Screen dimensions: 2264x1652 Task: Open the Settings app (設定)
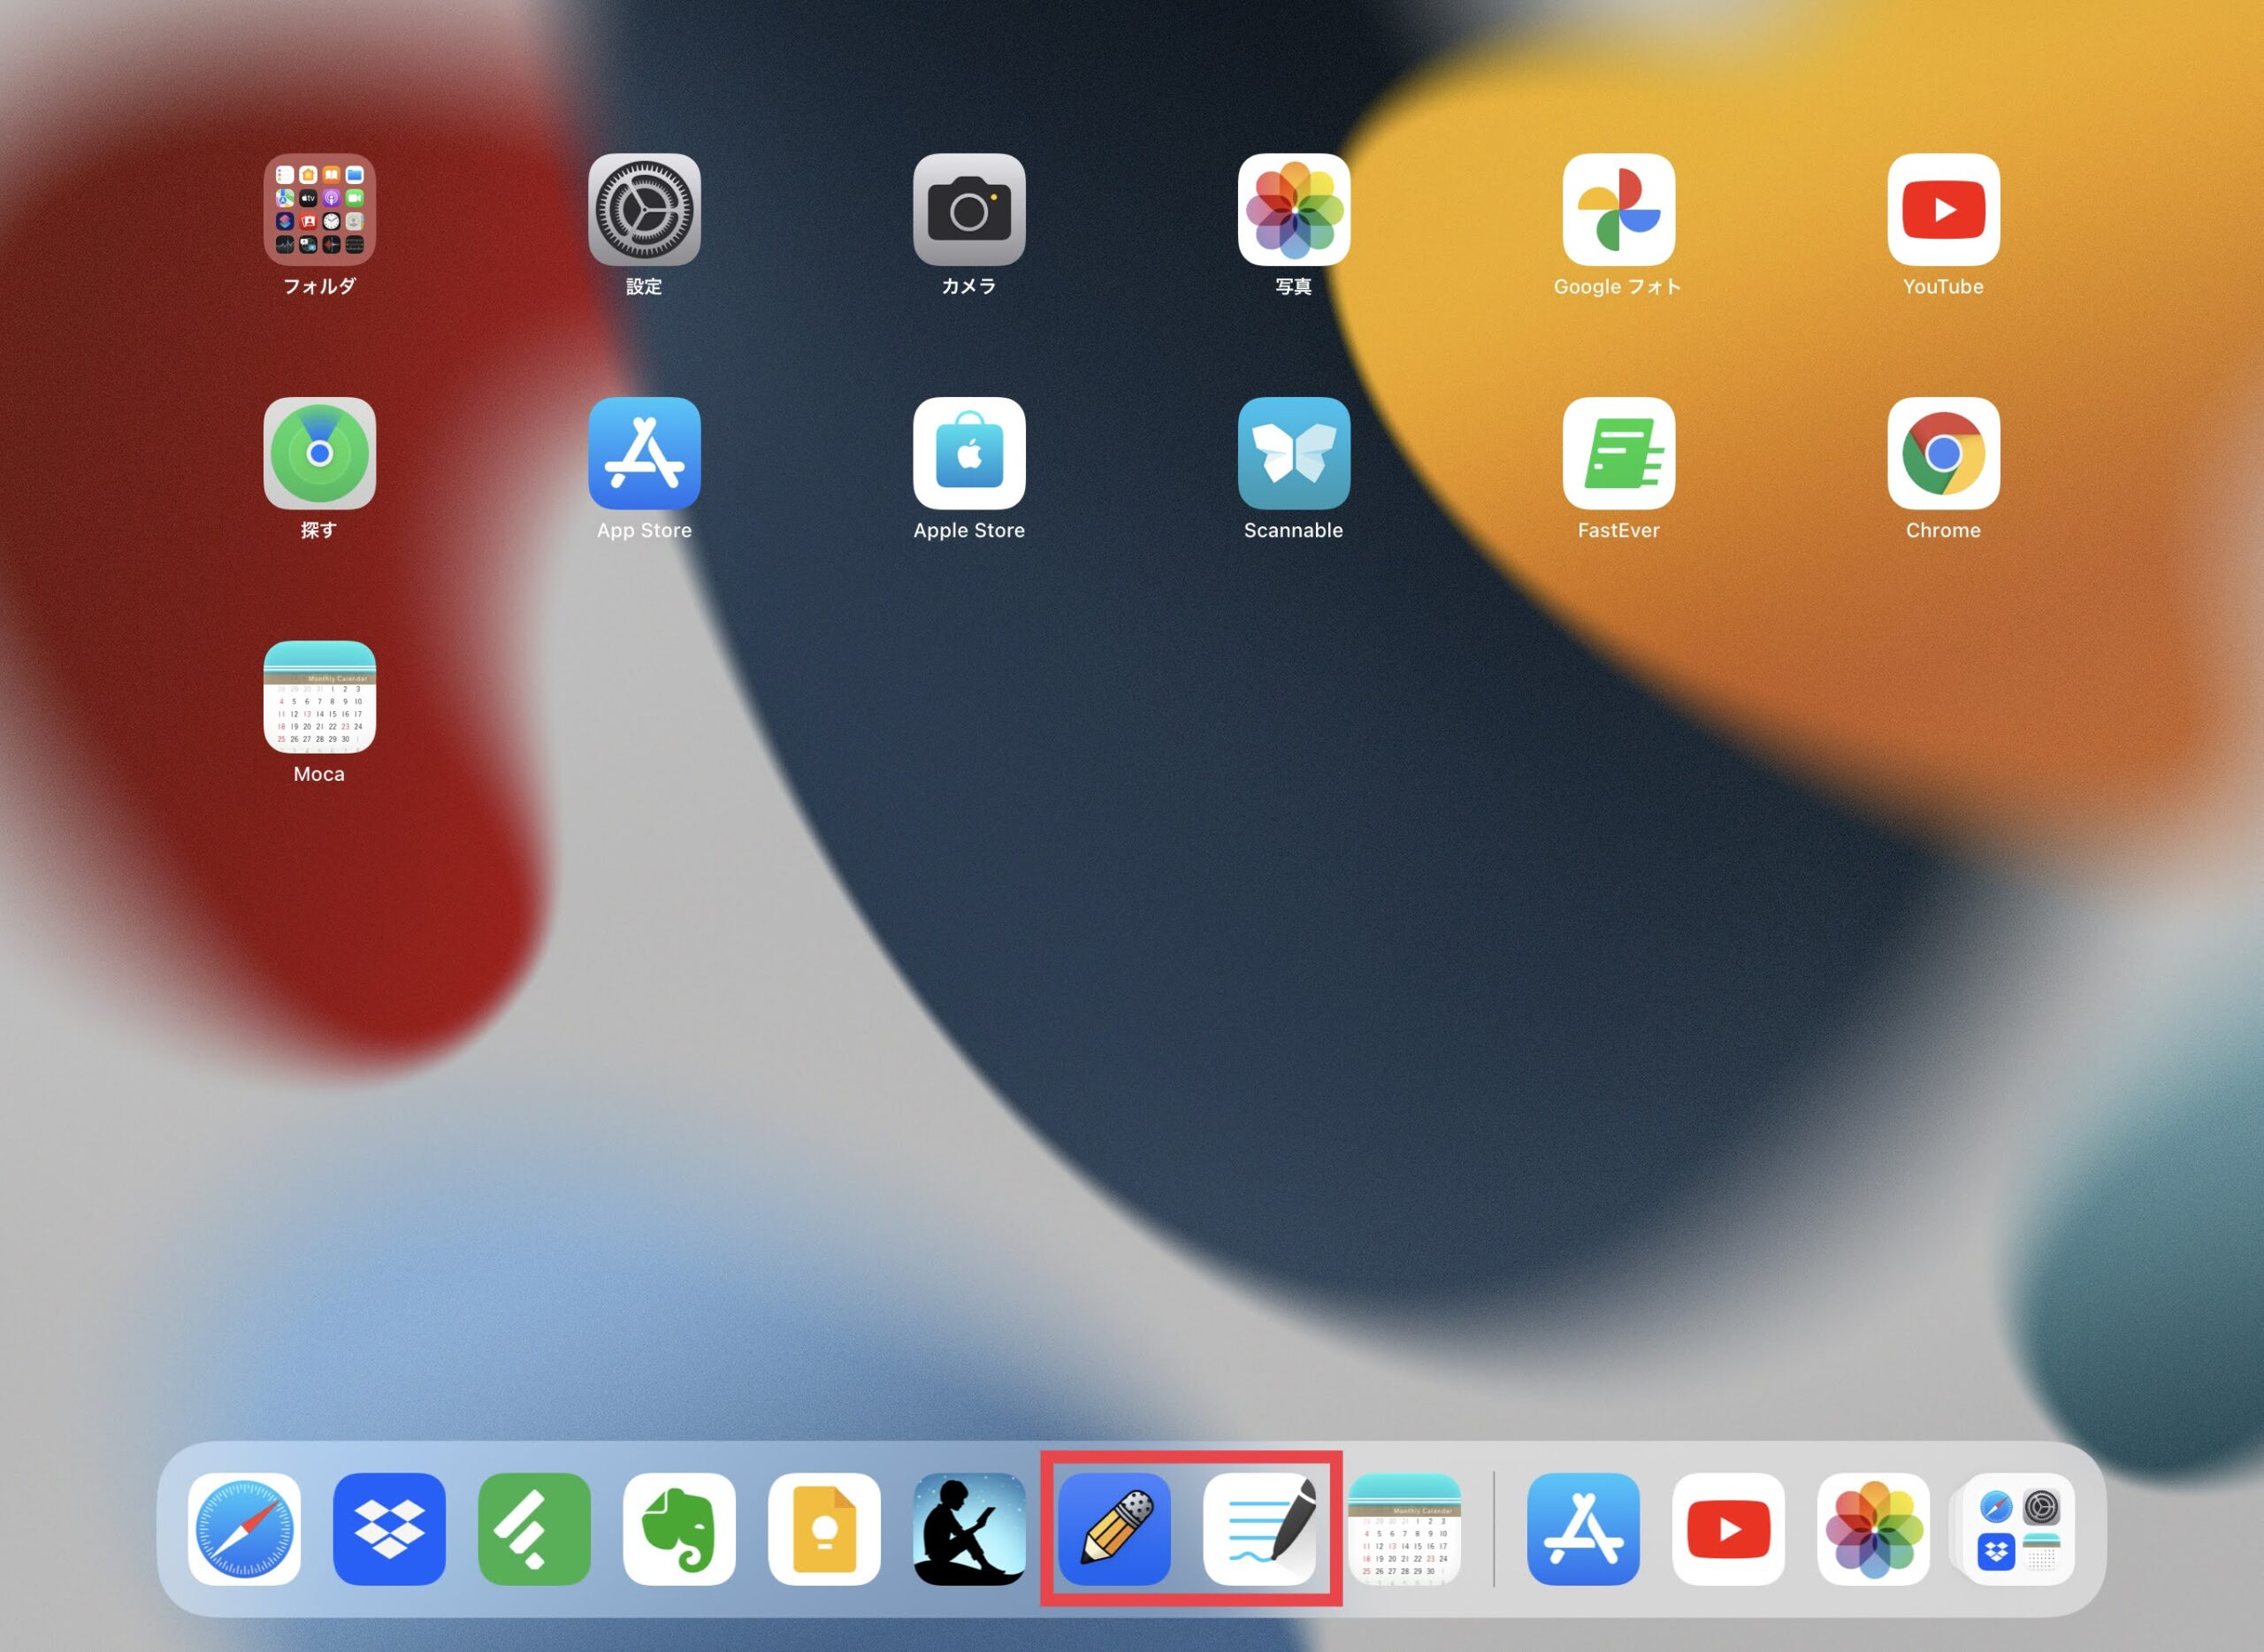(644, 210)
